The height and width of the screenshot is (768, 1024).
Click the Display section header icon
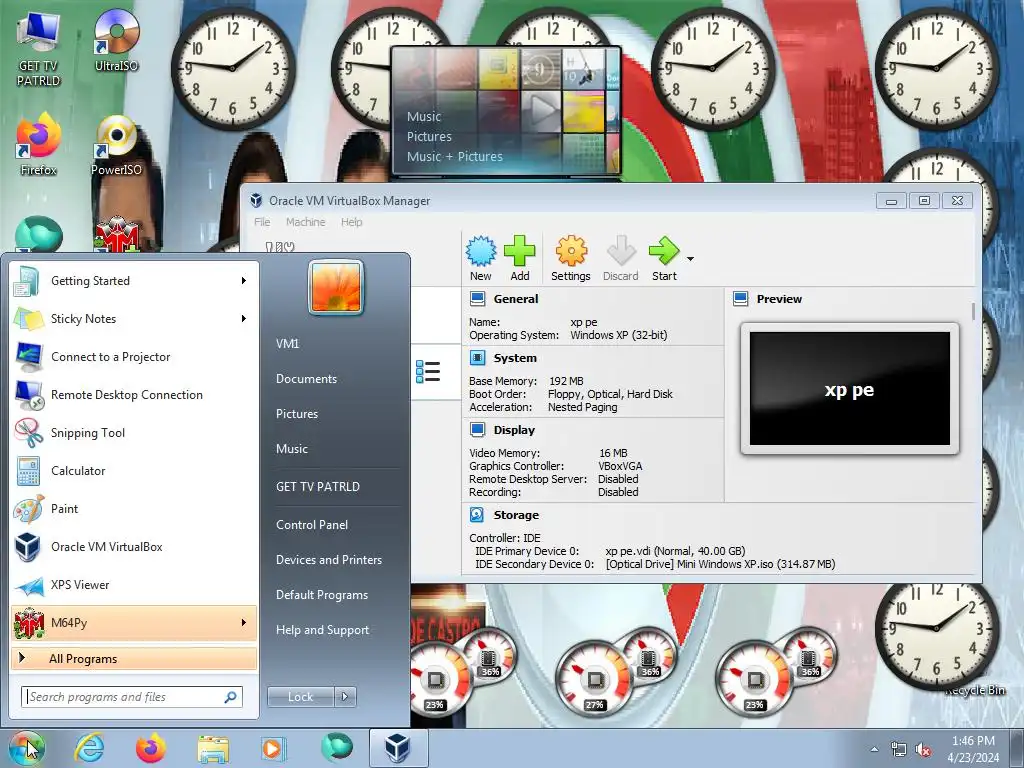477,430
